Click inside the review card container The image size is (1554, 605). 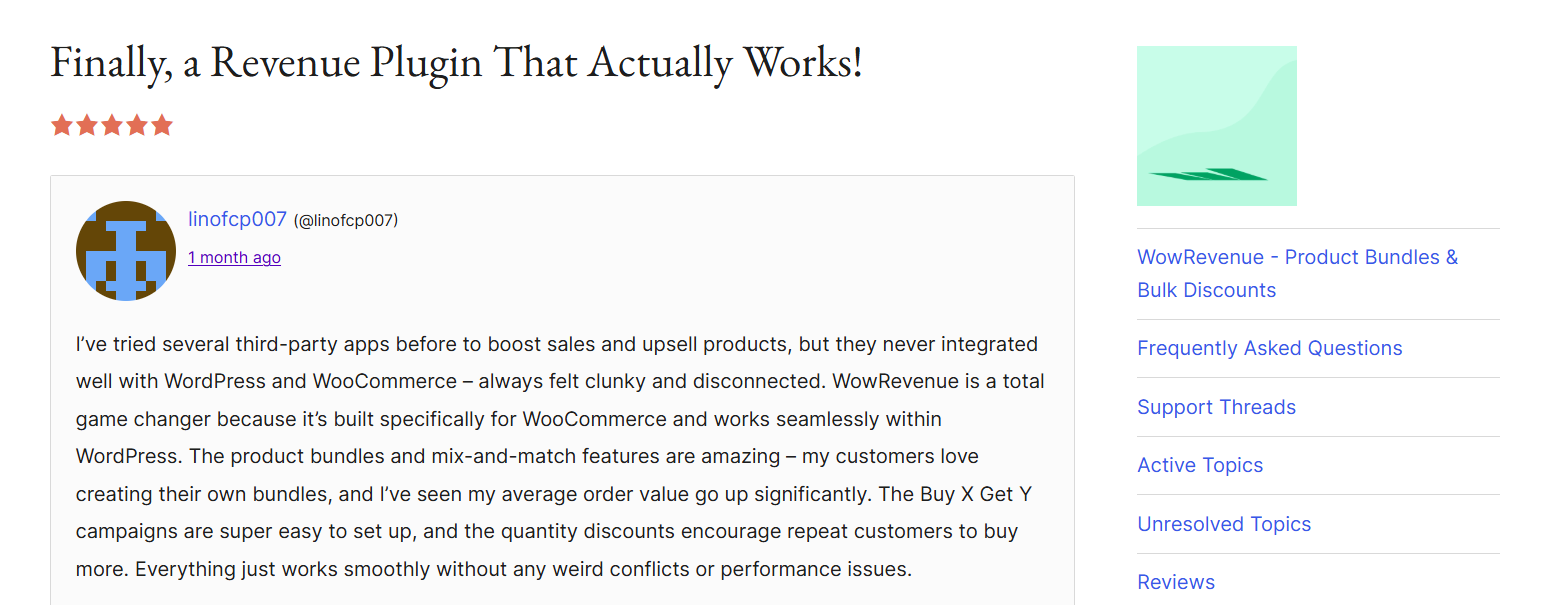pos(562,390)
